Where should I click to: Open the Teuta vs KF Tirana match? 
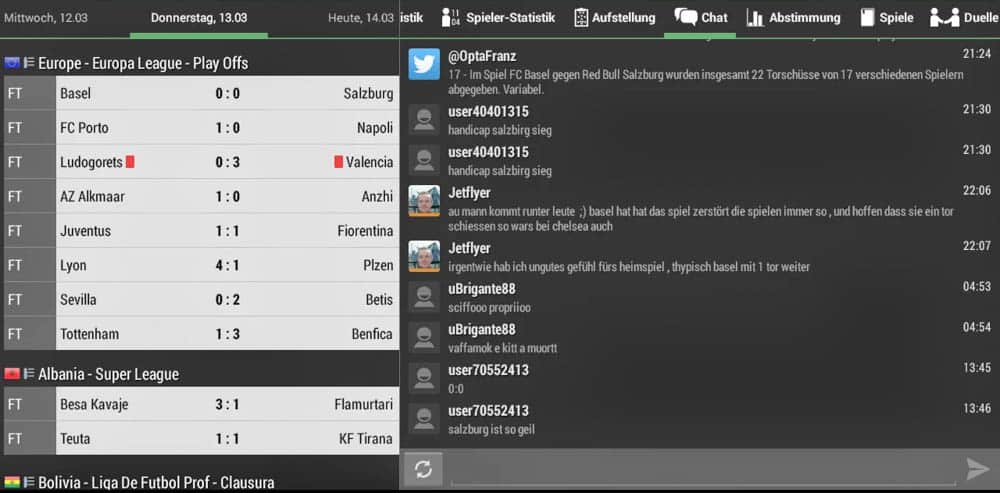coord(202,439)
